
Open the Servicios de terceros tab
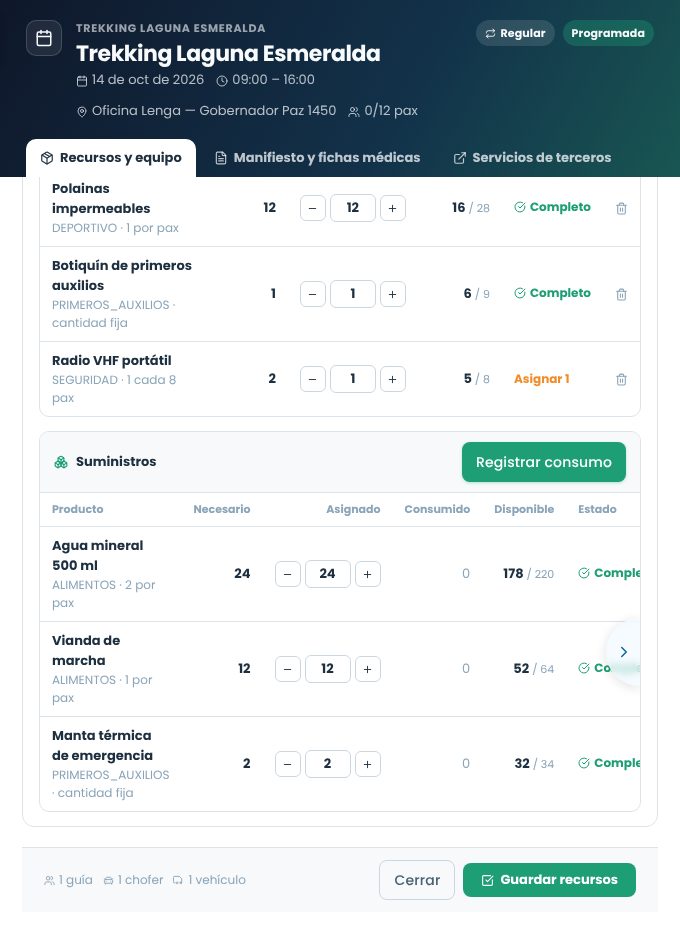(x=532, y=158)
